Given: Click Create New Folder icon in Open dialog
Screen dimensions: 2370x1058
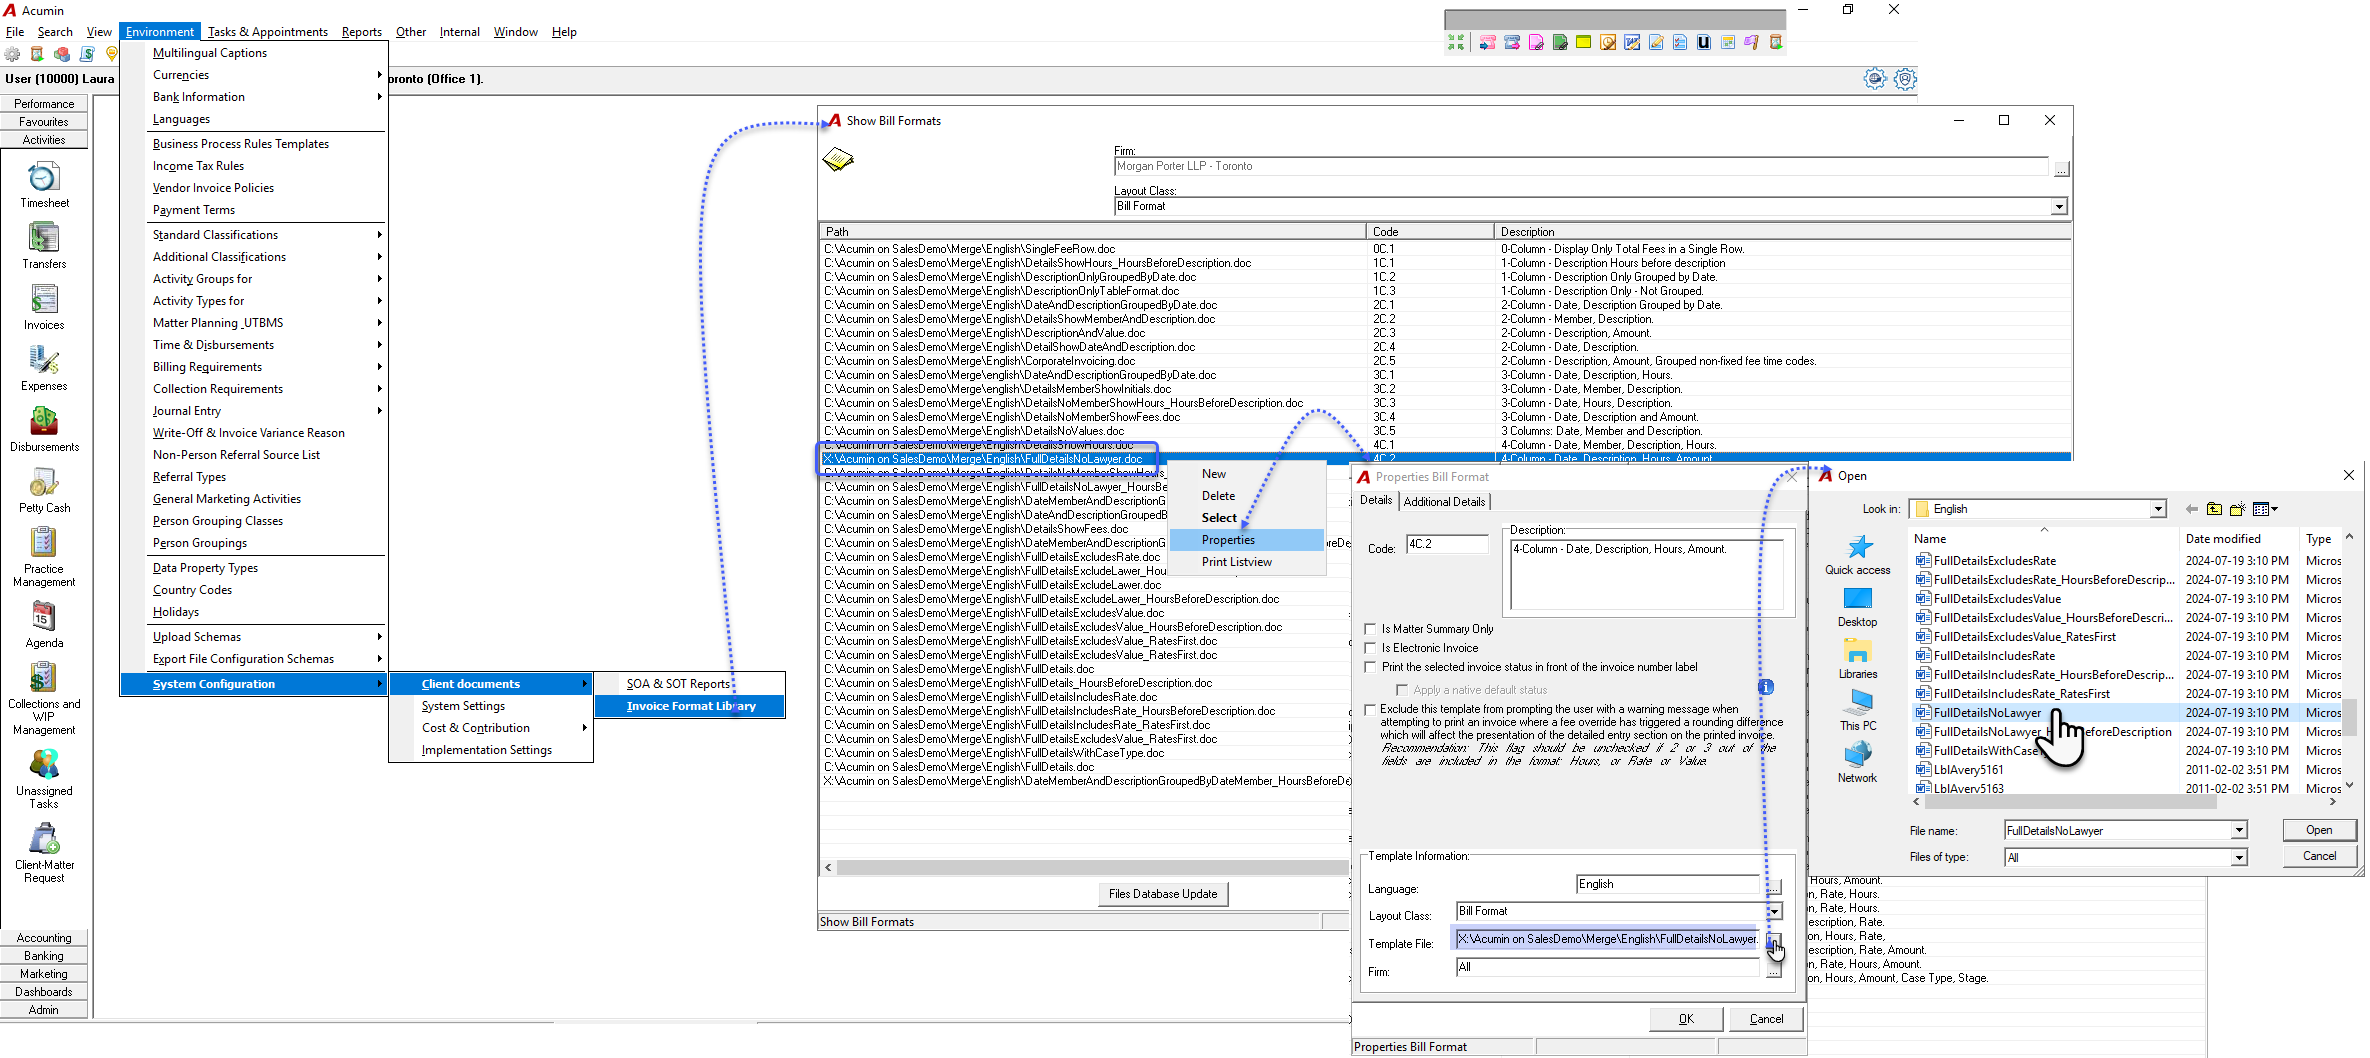Looking at the screenshot, I should [x=2237, y=509].
